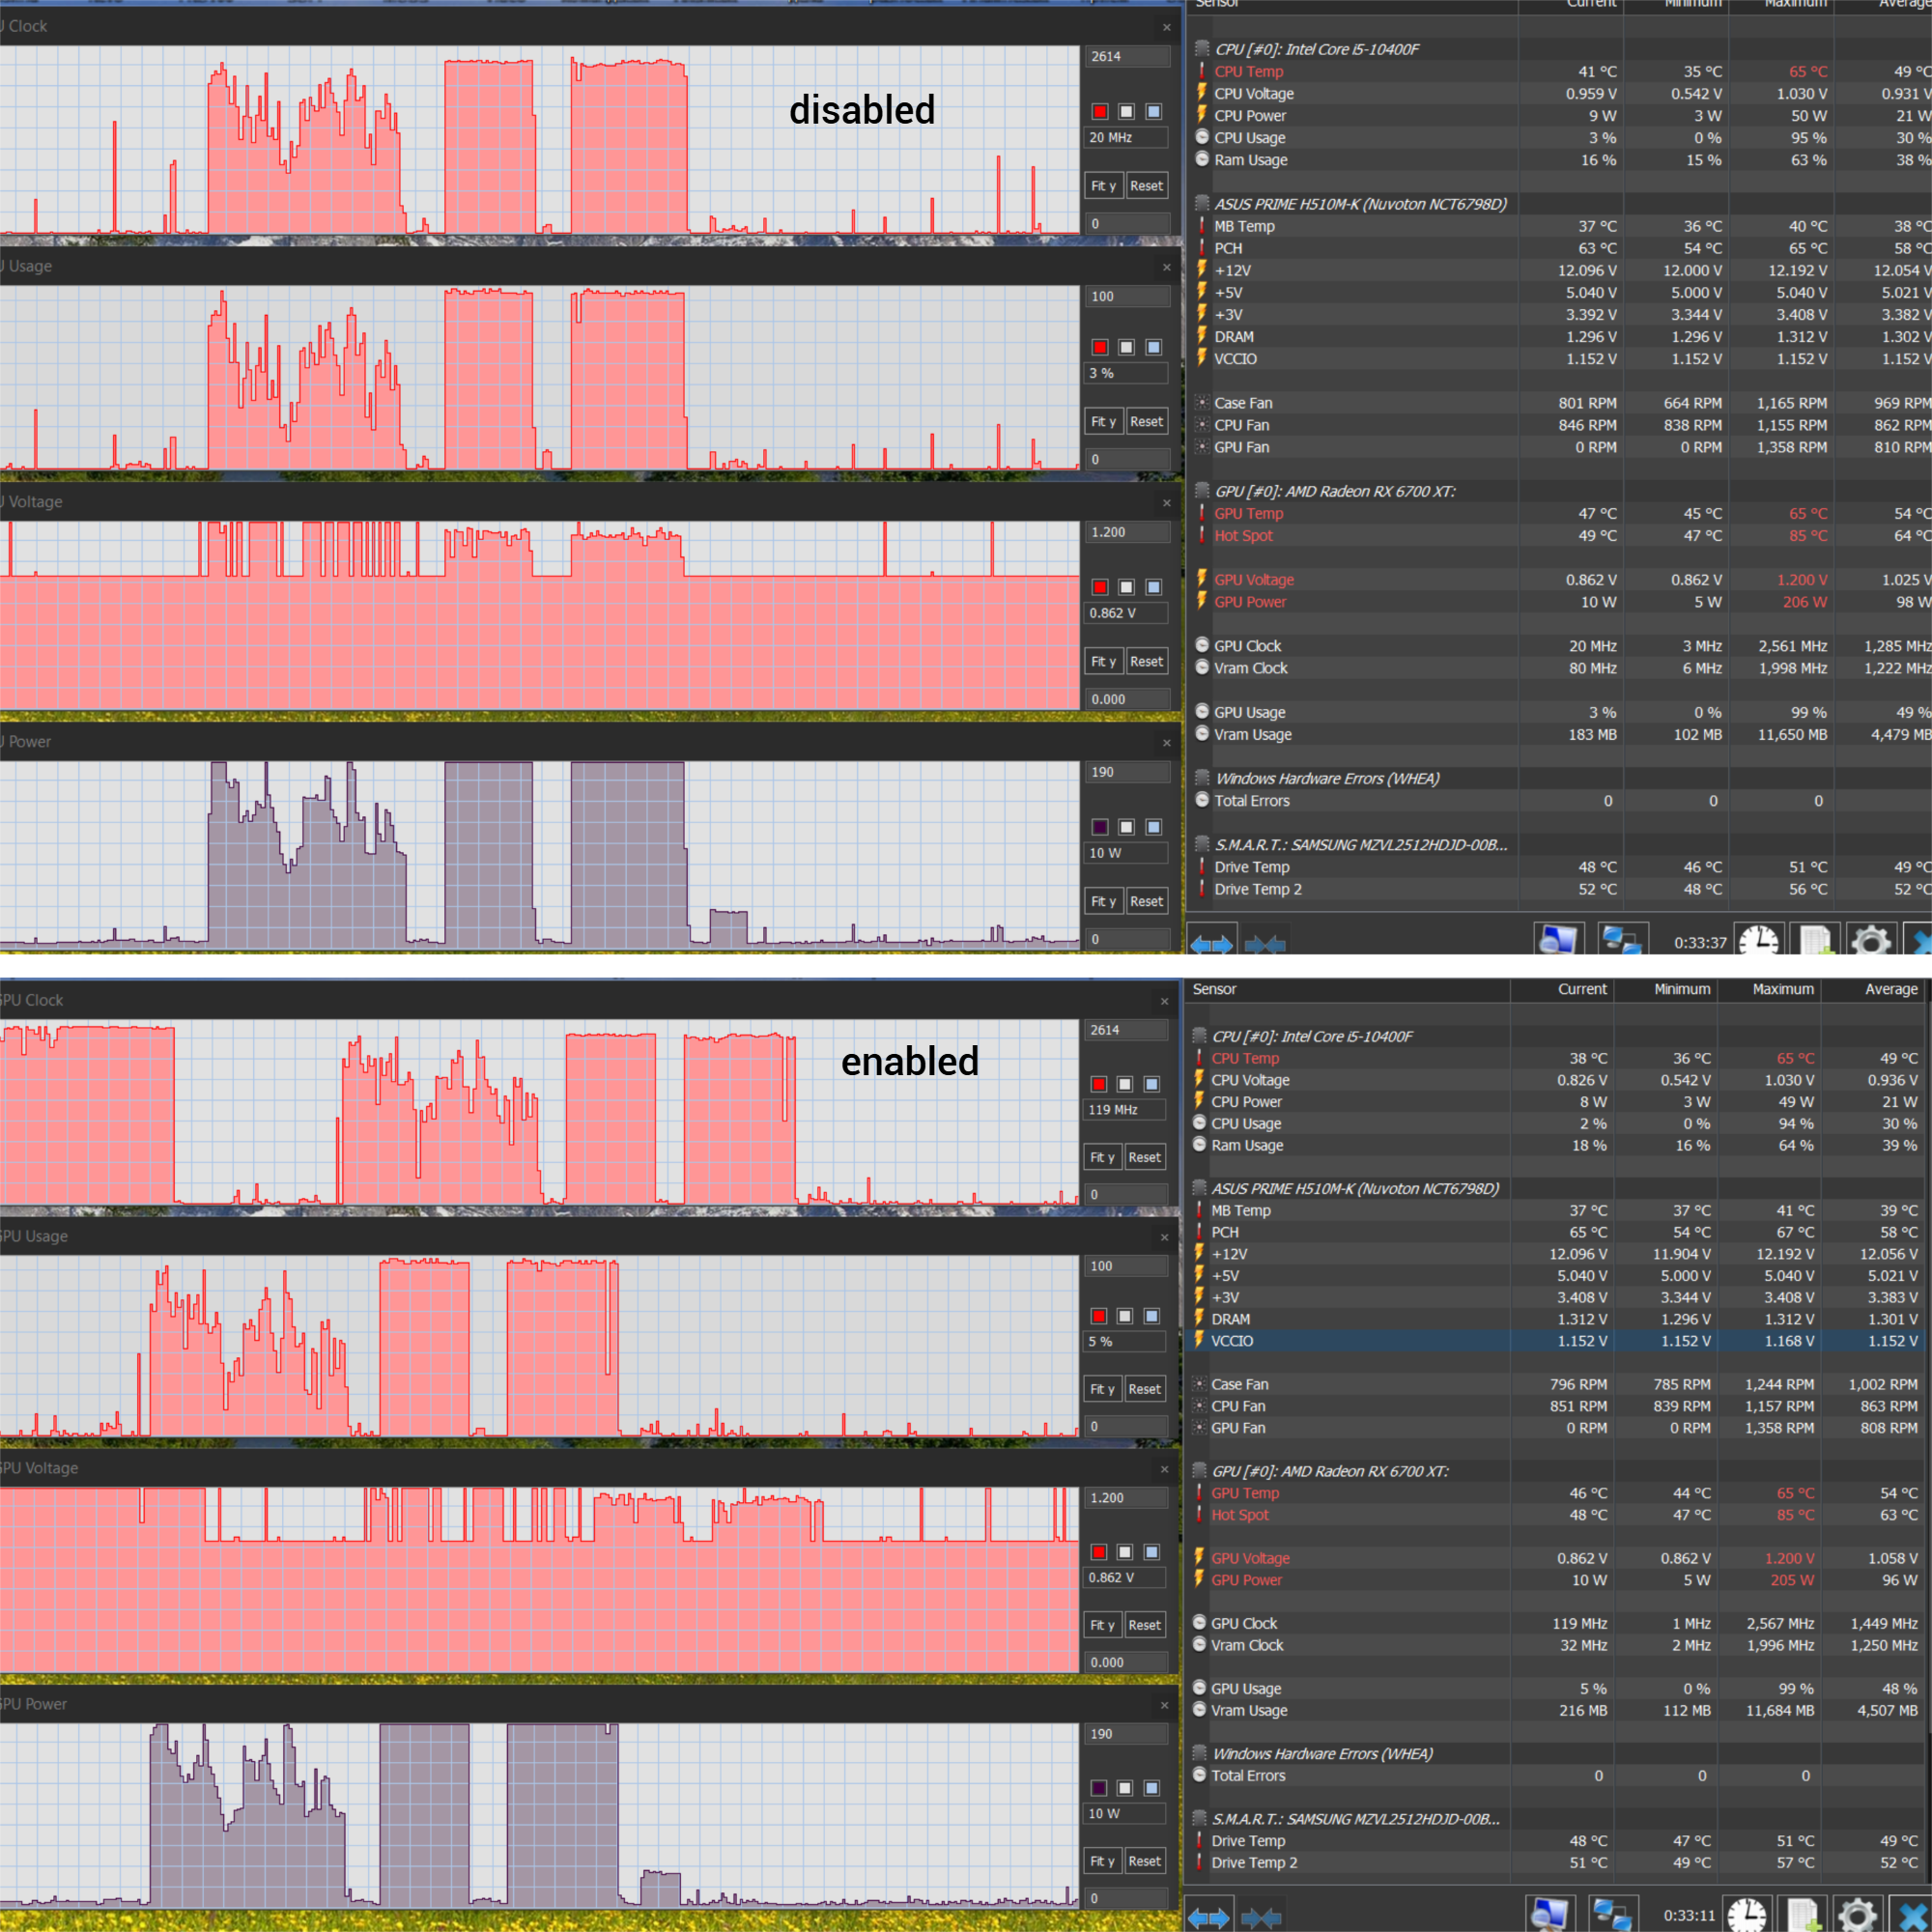This screenshot has width=1932, height=1932.
Task: Click network computers icon beside 0:33:11 timer
Action: [1612, 1915]
